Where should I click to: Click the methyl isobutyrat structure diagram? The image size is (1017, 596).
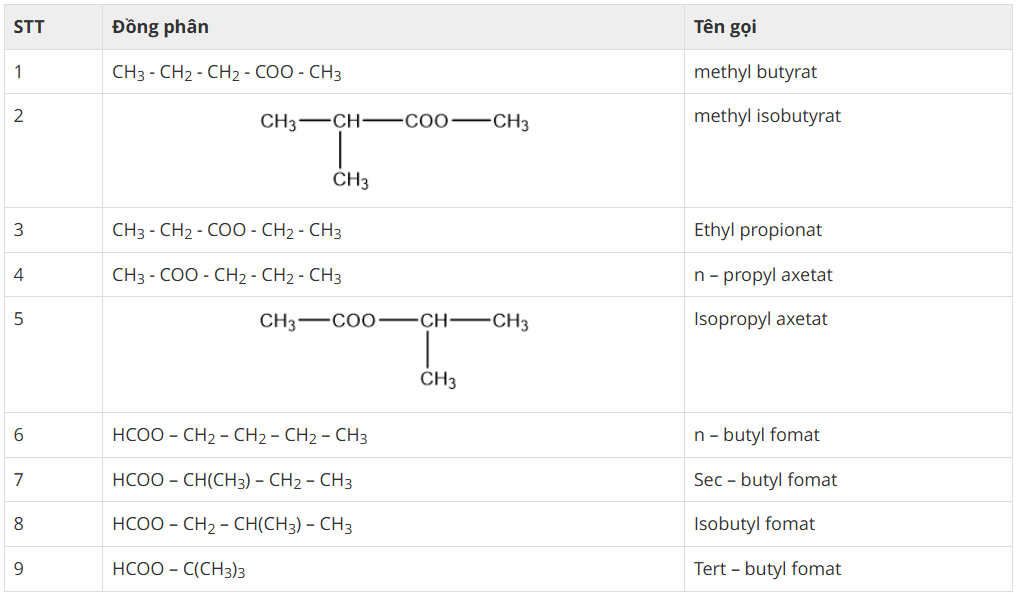(x=394, y=149)
